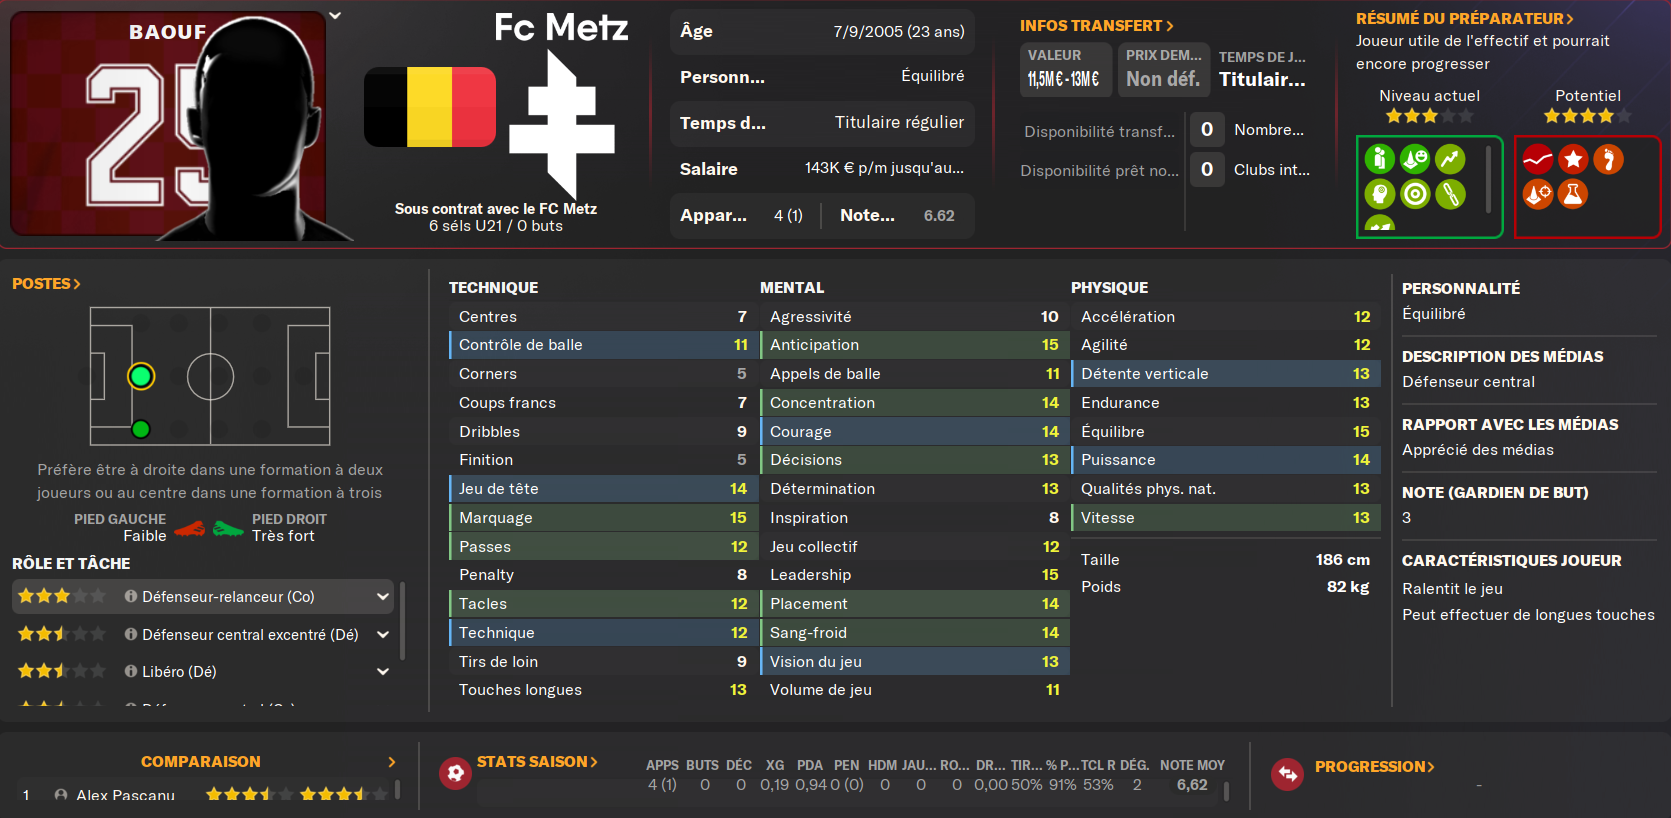Screen dimensions: 1671x818
Task: Click the football icon beside Stats Saison
Action: [455, 773]
